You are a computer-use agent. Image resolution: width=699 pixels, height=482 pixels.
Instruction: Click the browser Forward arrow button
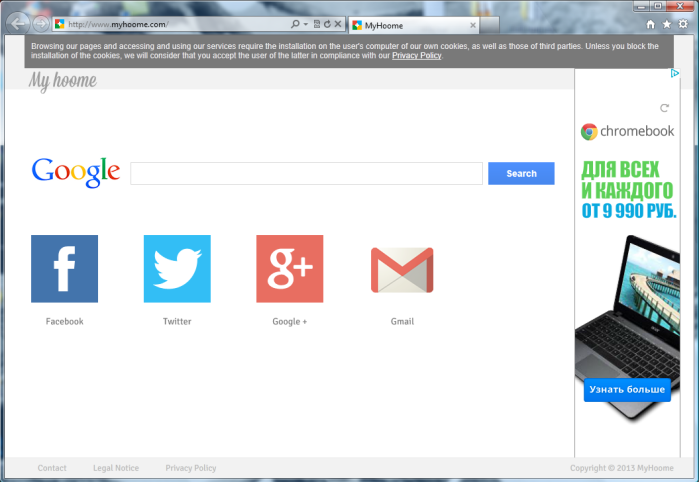[x=41, y=24]
